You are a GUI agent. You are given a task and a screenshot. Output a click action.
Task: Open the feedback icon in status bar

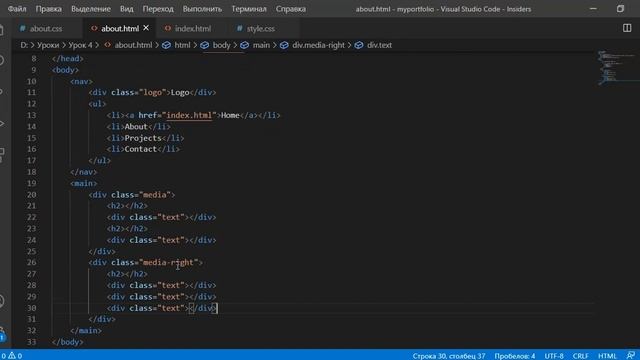(x=630, y=356)
